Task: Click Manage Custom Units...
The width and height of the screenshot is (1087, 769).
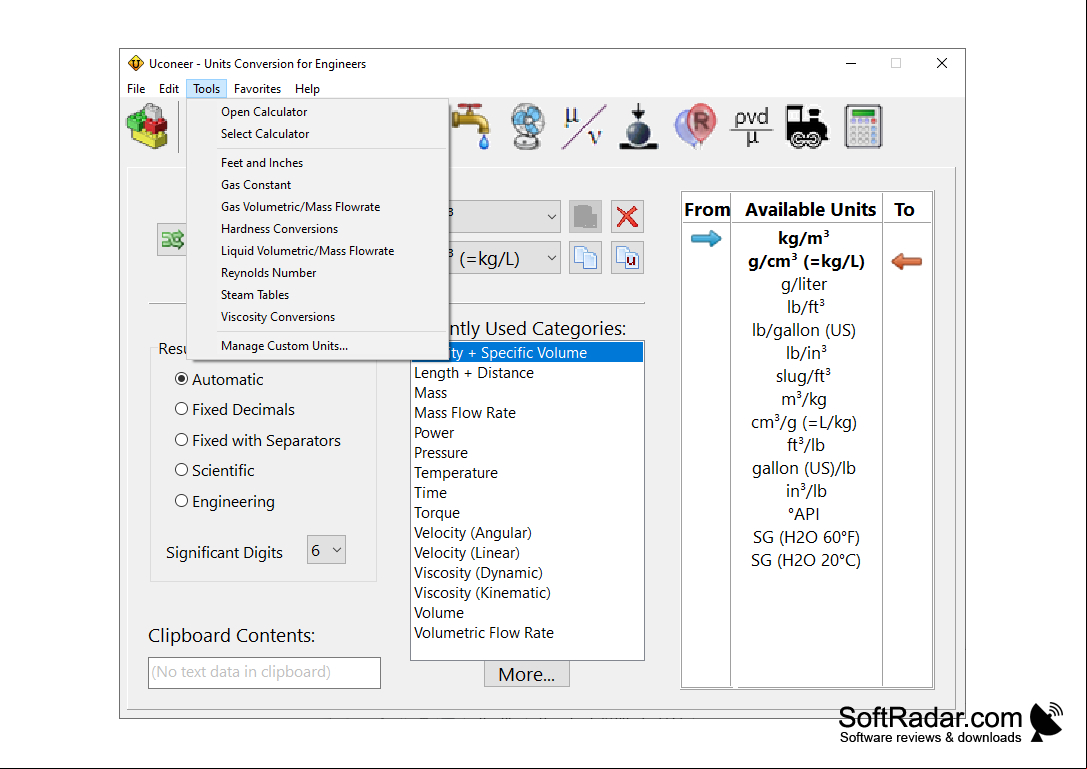Action: tap(318, 346)
